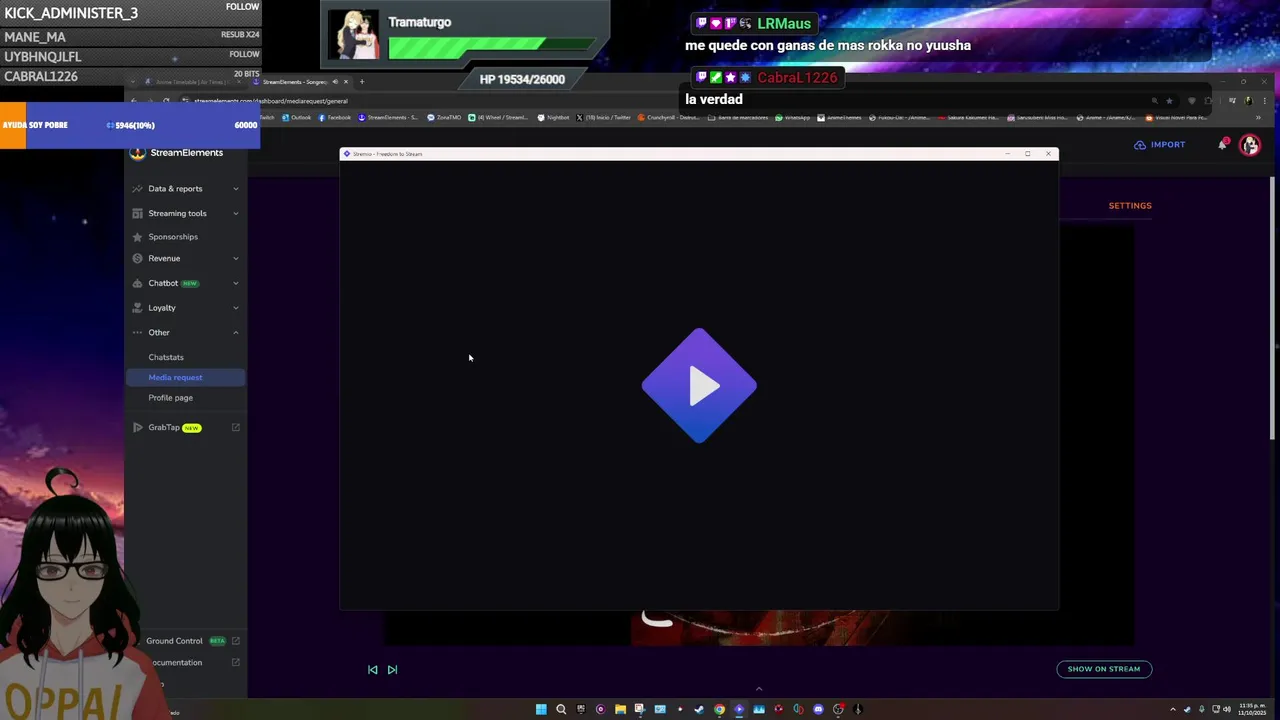Collapse the Other section chevron

click(x=236, y=332)
